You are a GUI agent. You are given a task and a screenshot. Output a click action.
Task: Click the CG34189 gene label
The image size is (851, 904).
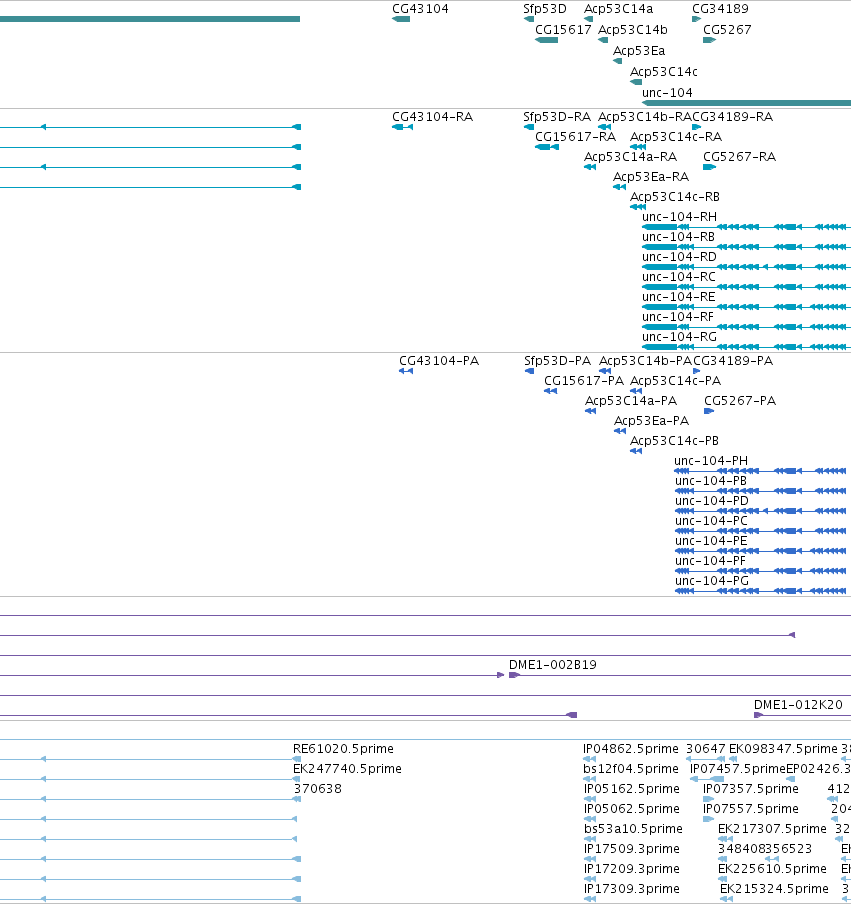720,9
